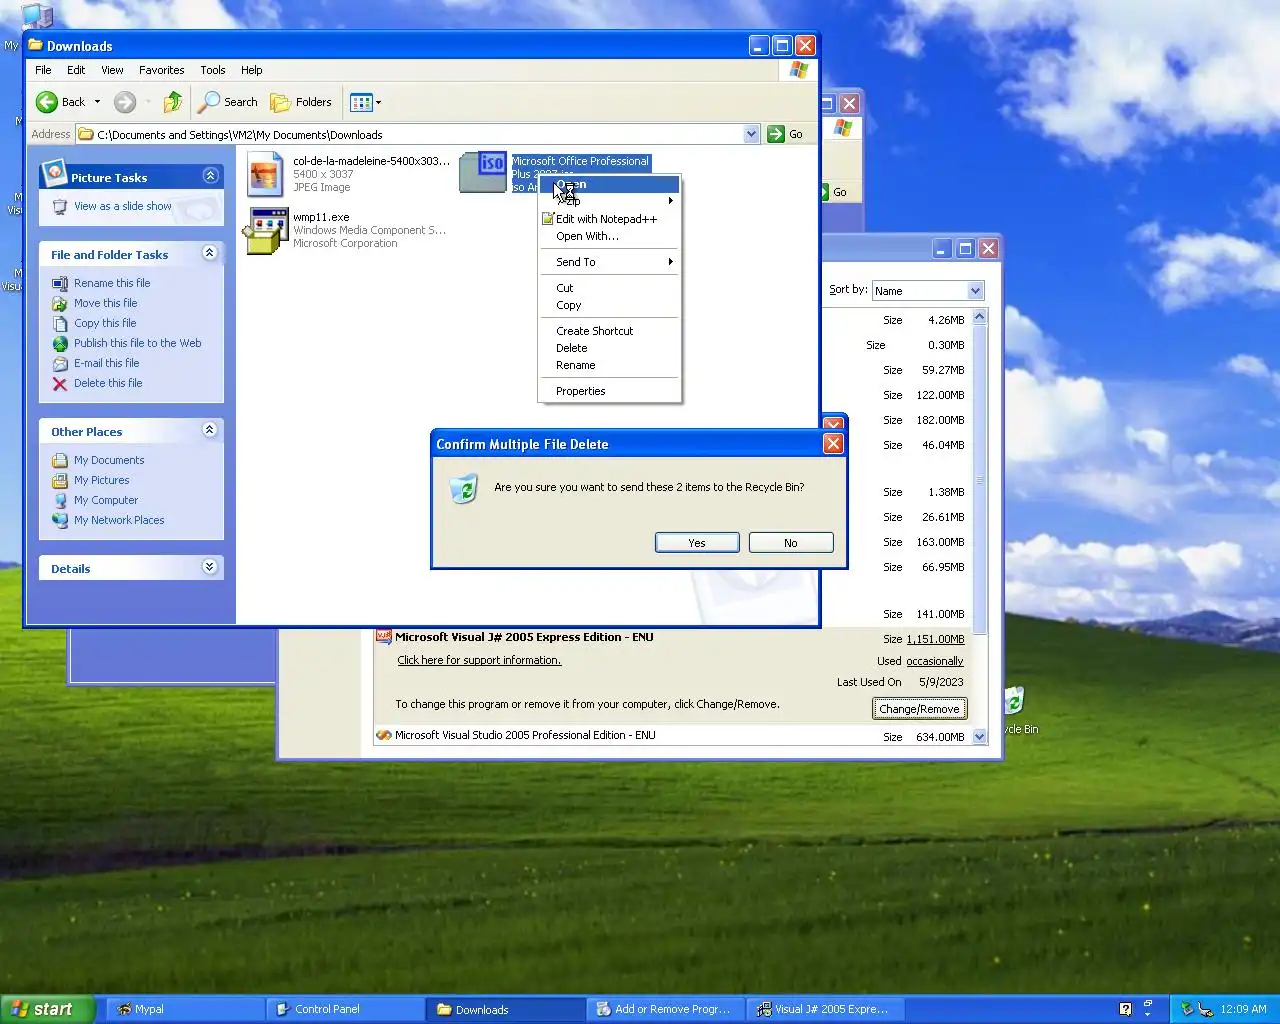The width and height of the screenshot is (1280, 1024).
Task: Click E-mail this file task
Action: (106, 363)
